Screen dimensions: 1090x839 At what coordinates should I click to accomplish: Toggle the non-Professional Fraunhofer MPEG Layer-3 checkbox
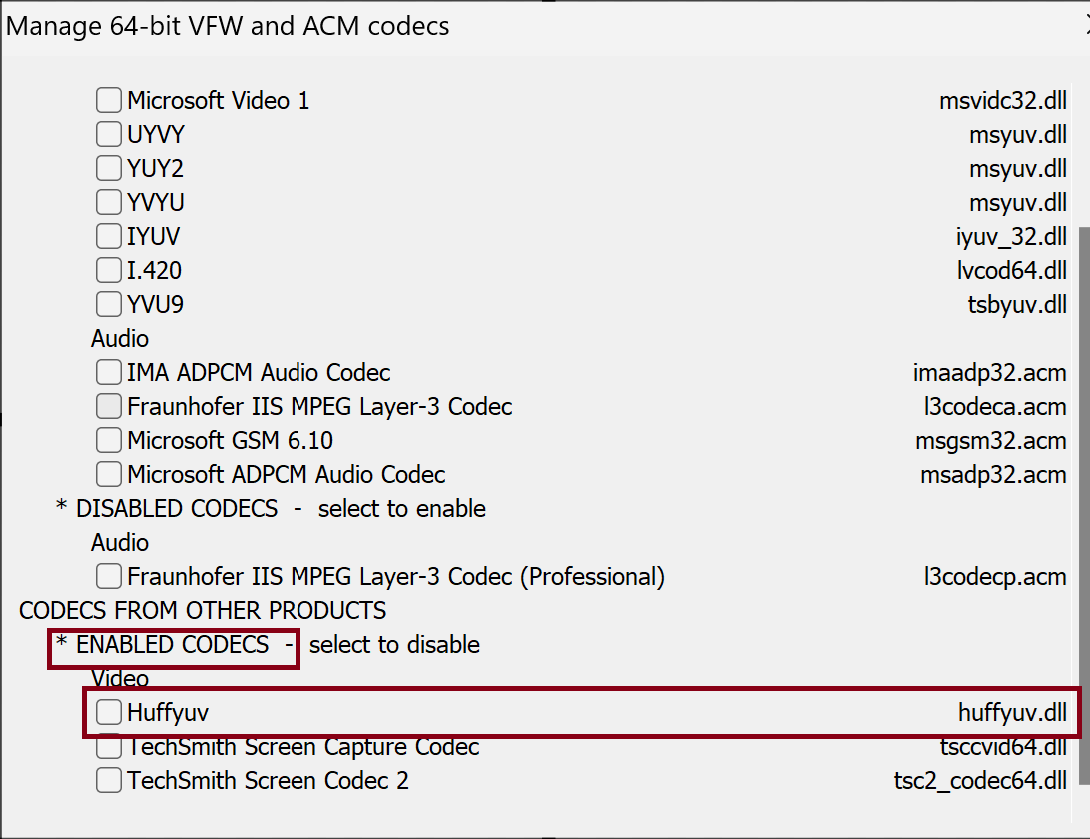pyautogui.click(x=109, y=406)
